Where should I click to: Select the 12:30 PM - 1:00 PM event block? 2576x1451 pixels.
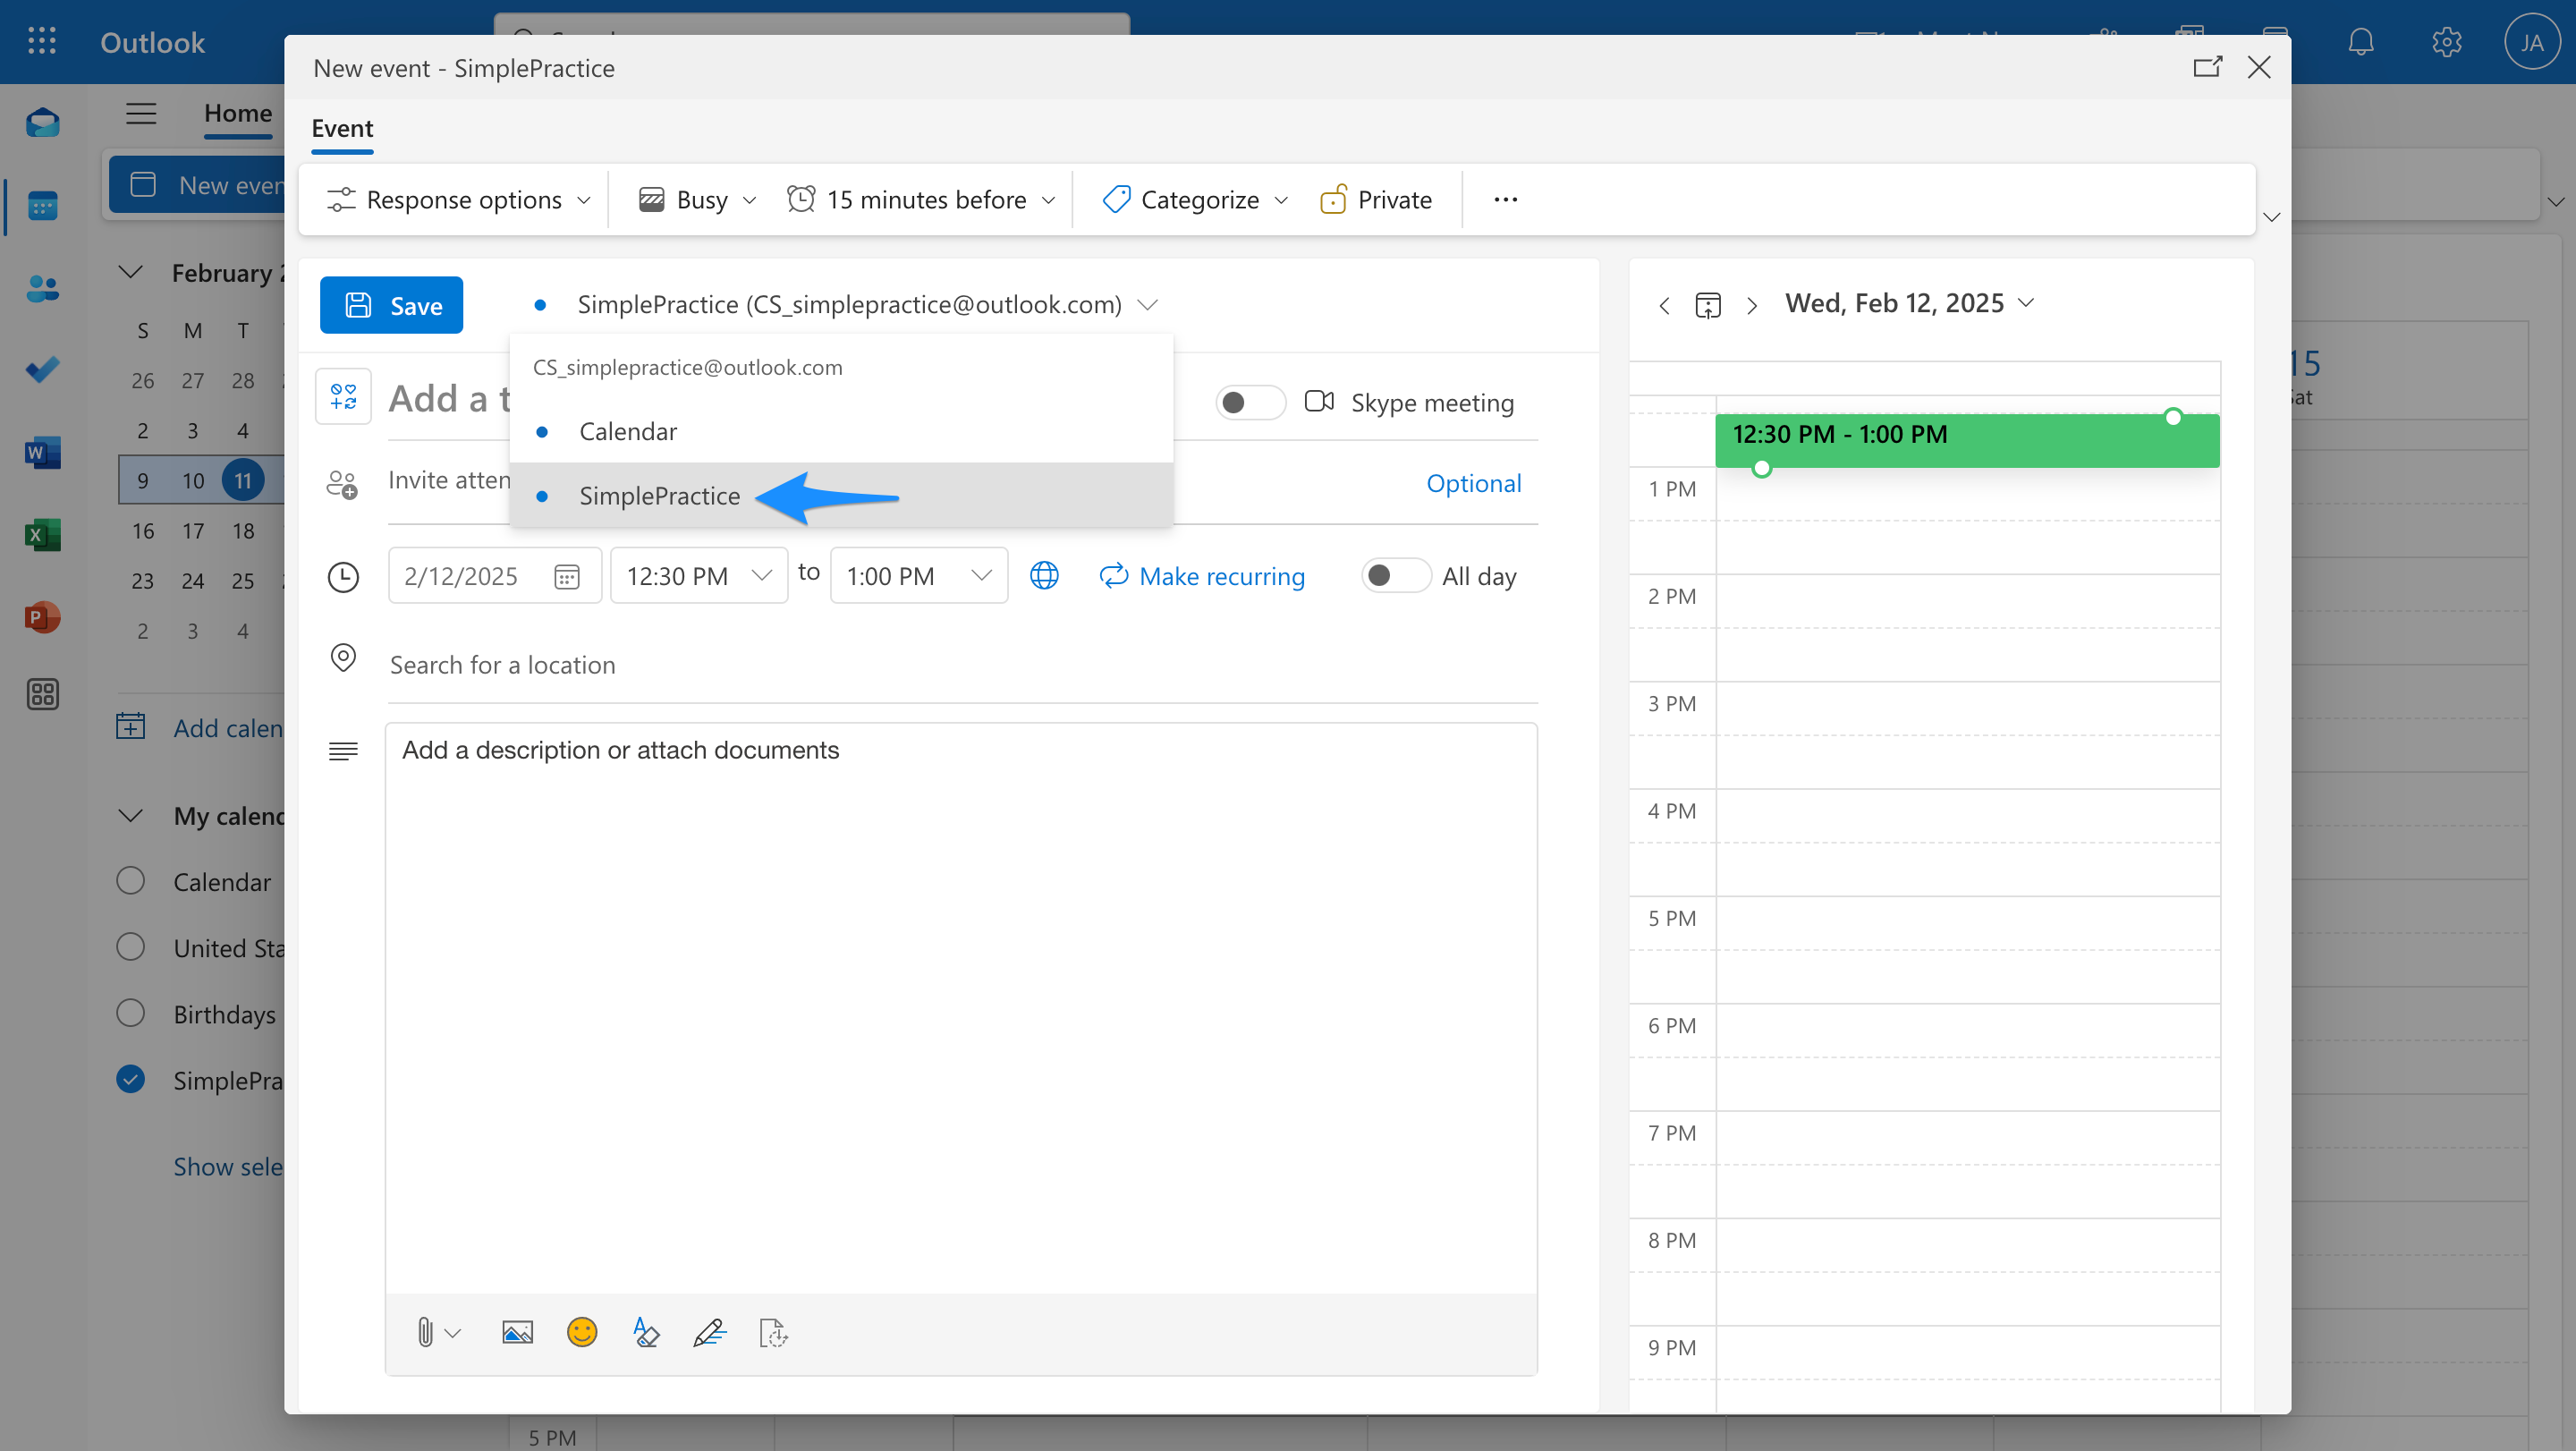(x=1967, y=440)
